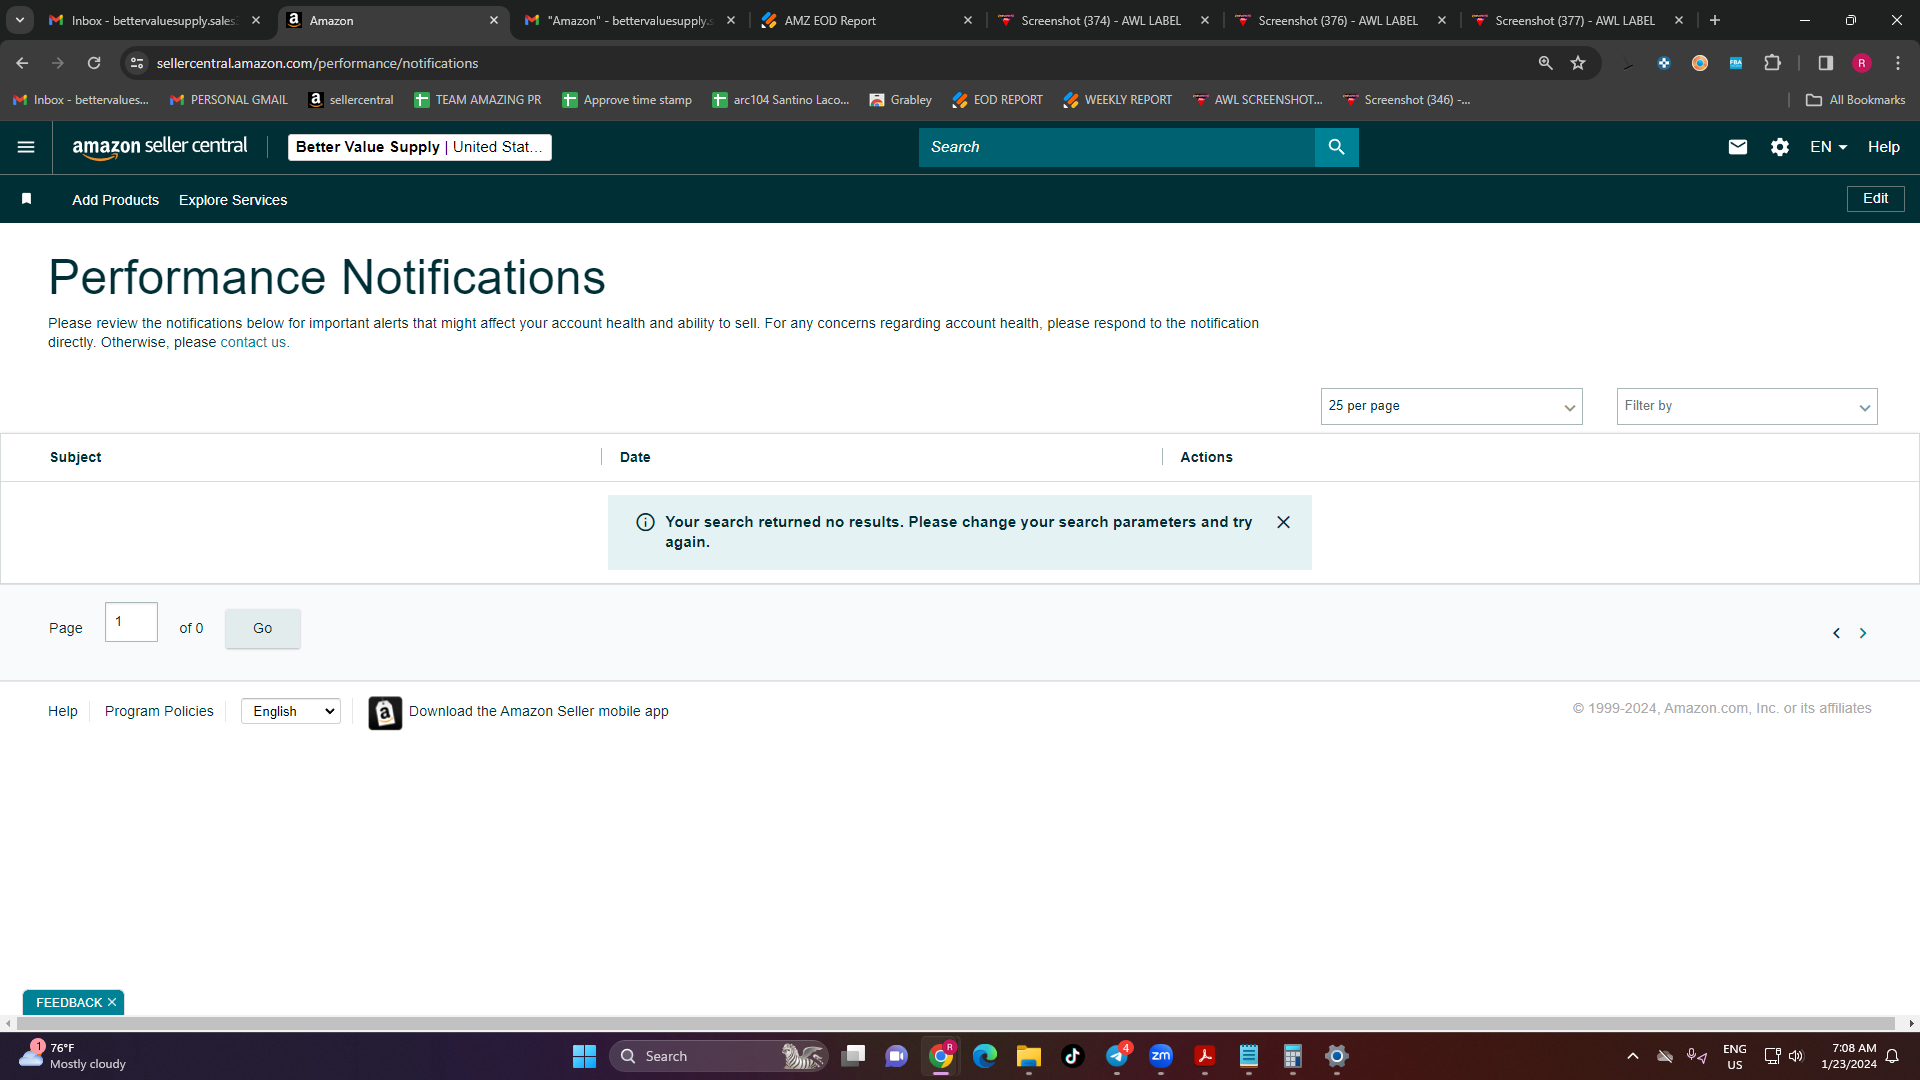The width and height of the screenshot is (1920, 1080).
Task: Click Windows taskbar Search box
Action: pyautogui.click(x=718, y=1056)
